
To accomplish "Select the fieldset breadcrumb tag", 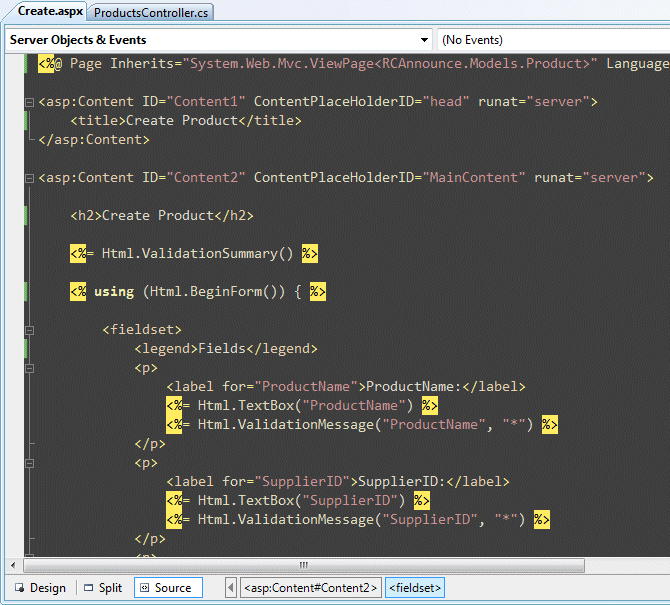I will [415, 588].
